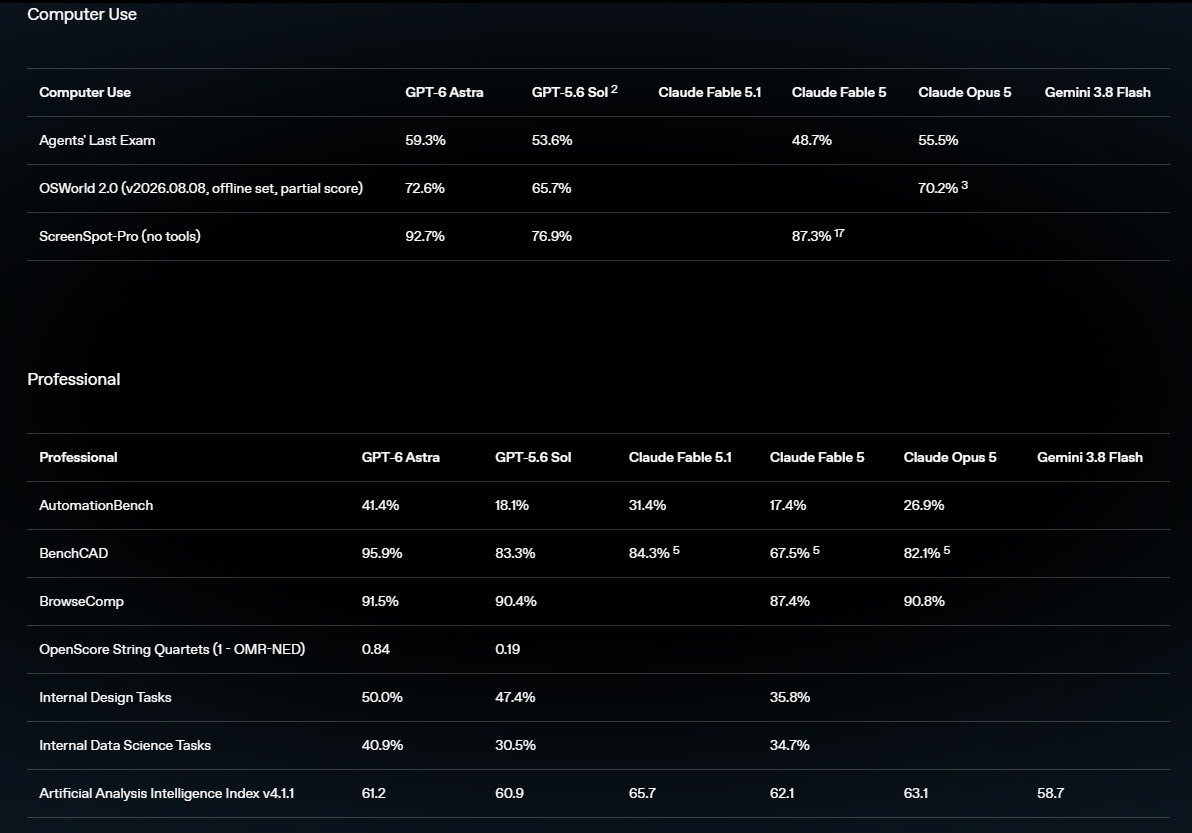
Task: Click the Agents' Last Exam row label
Action: click(97, 141)
